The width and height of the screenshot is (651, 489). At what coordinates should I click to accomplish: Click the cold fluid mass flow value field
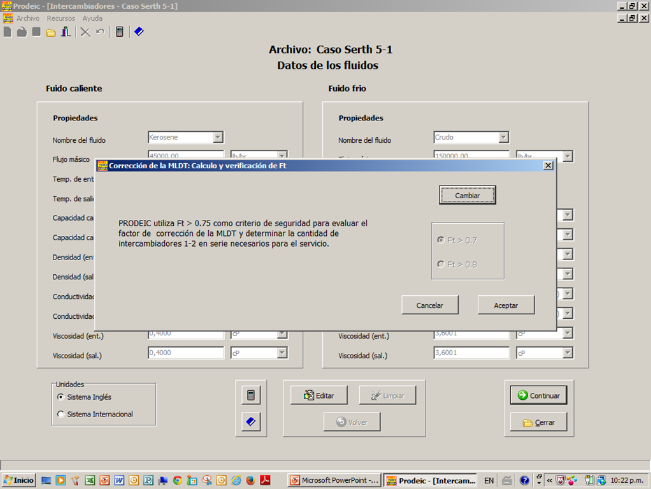472,156
